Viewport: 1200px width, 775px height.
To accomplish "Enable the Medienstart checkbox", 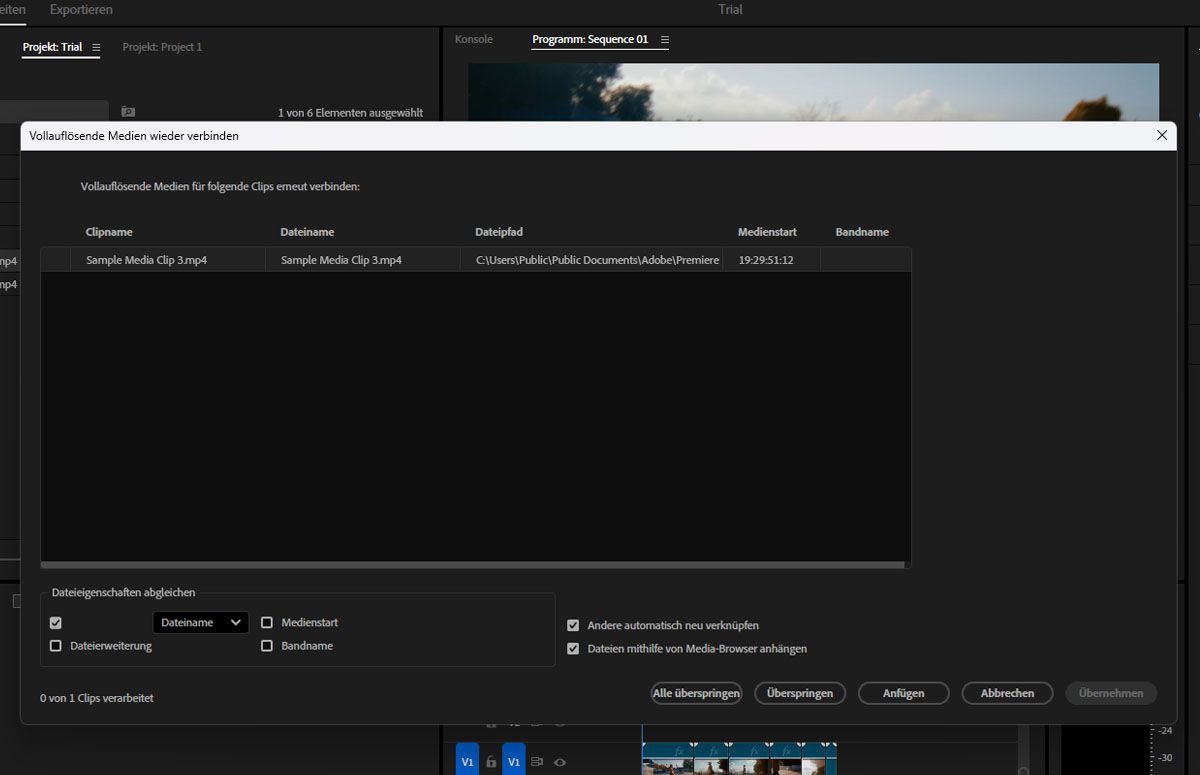I will click(x=267, y=622).
